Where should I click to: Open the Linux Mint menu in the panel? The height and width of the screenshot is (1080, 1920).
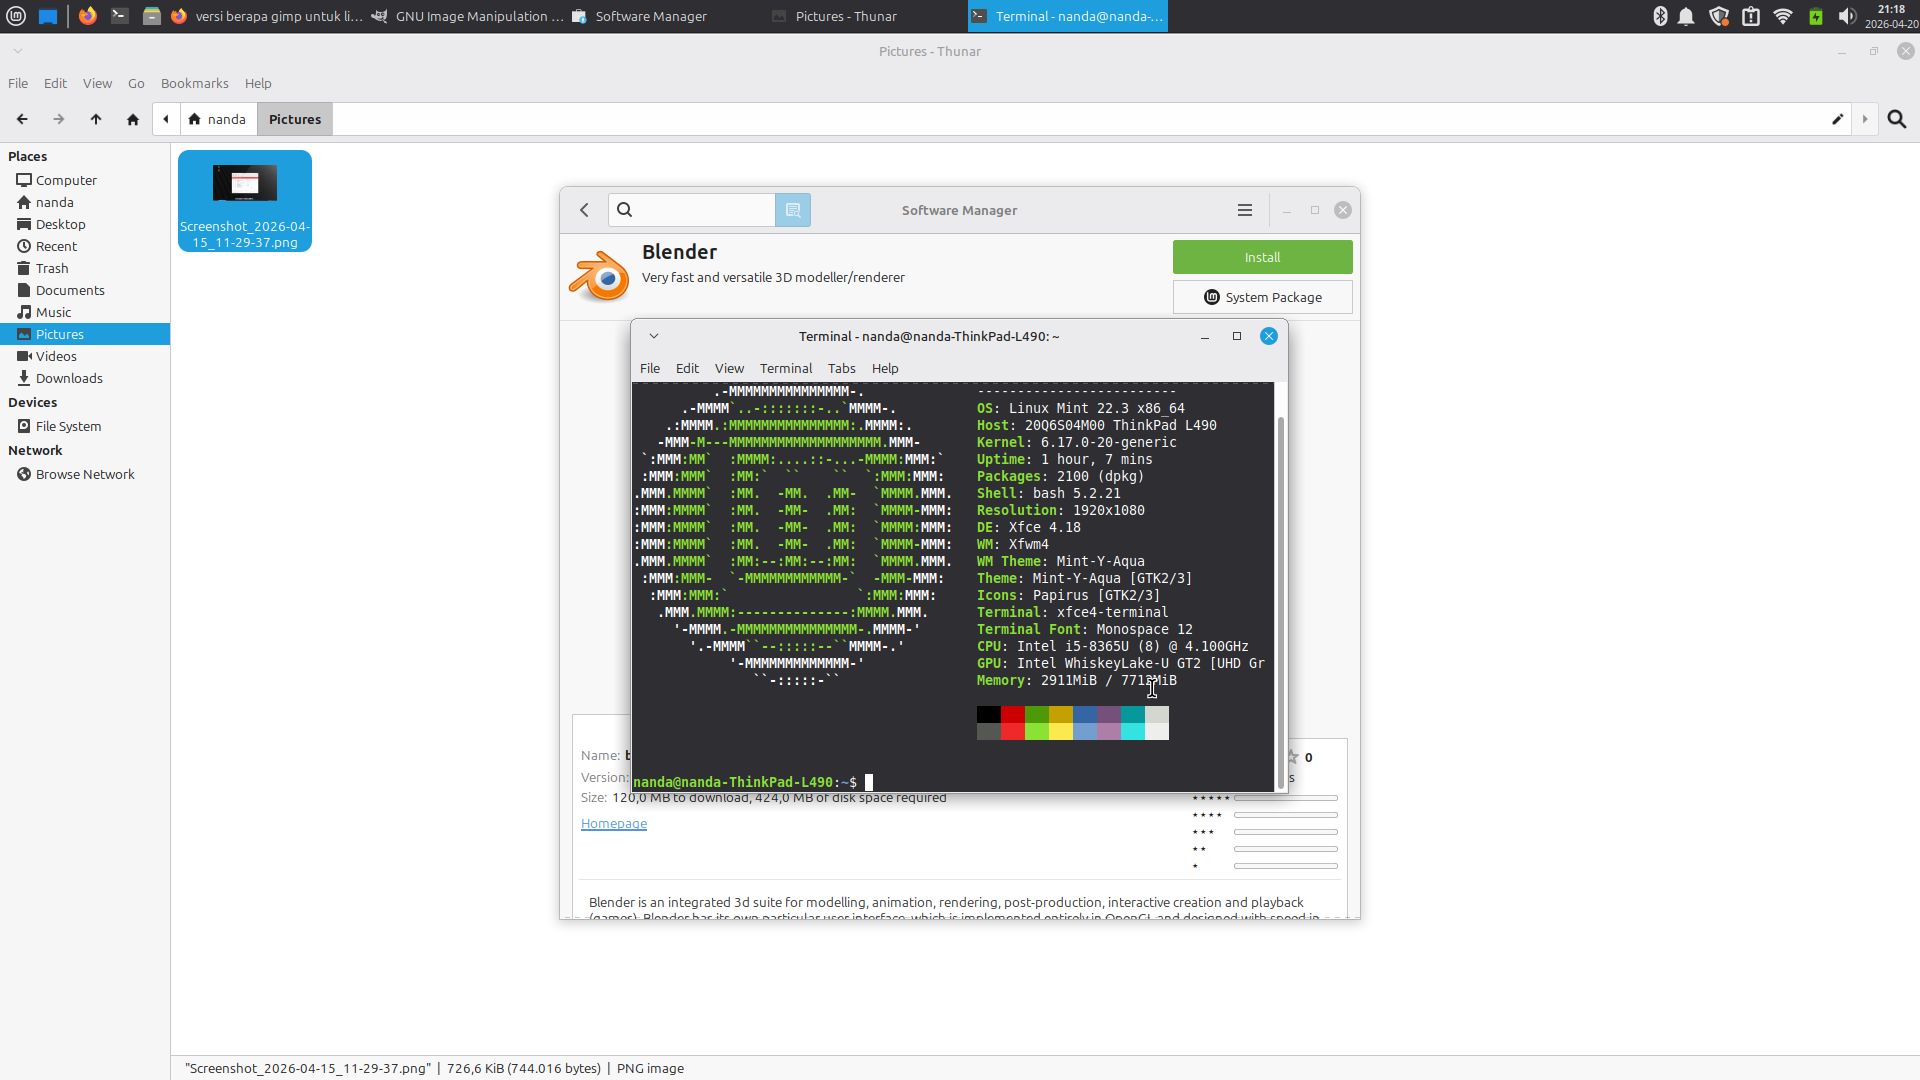(16, 16)
